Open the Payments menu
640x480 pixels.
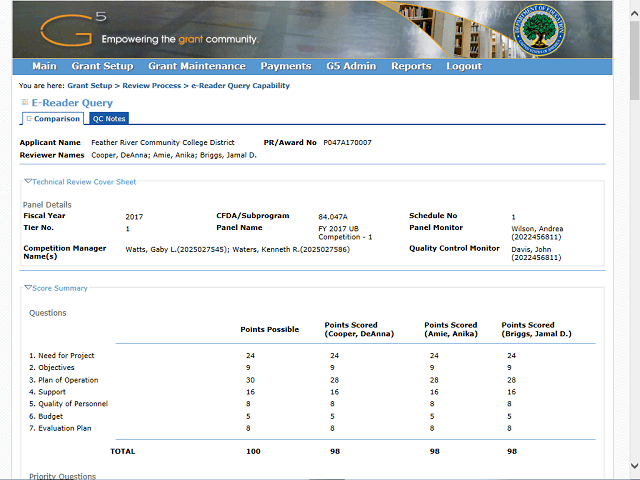tap(285, 66)
